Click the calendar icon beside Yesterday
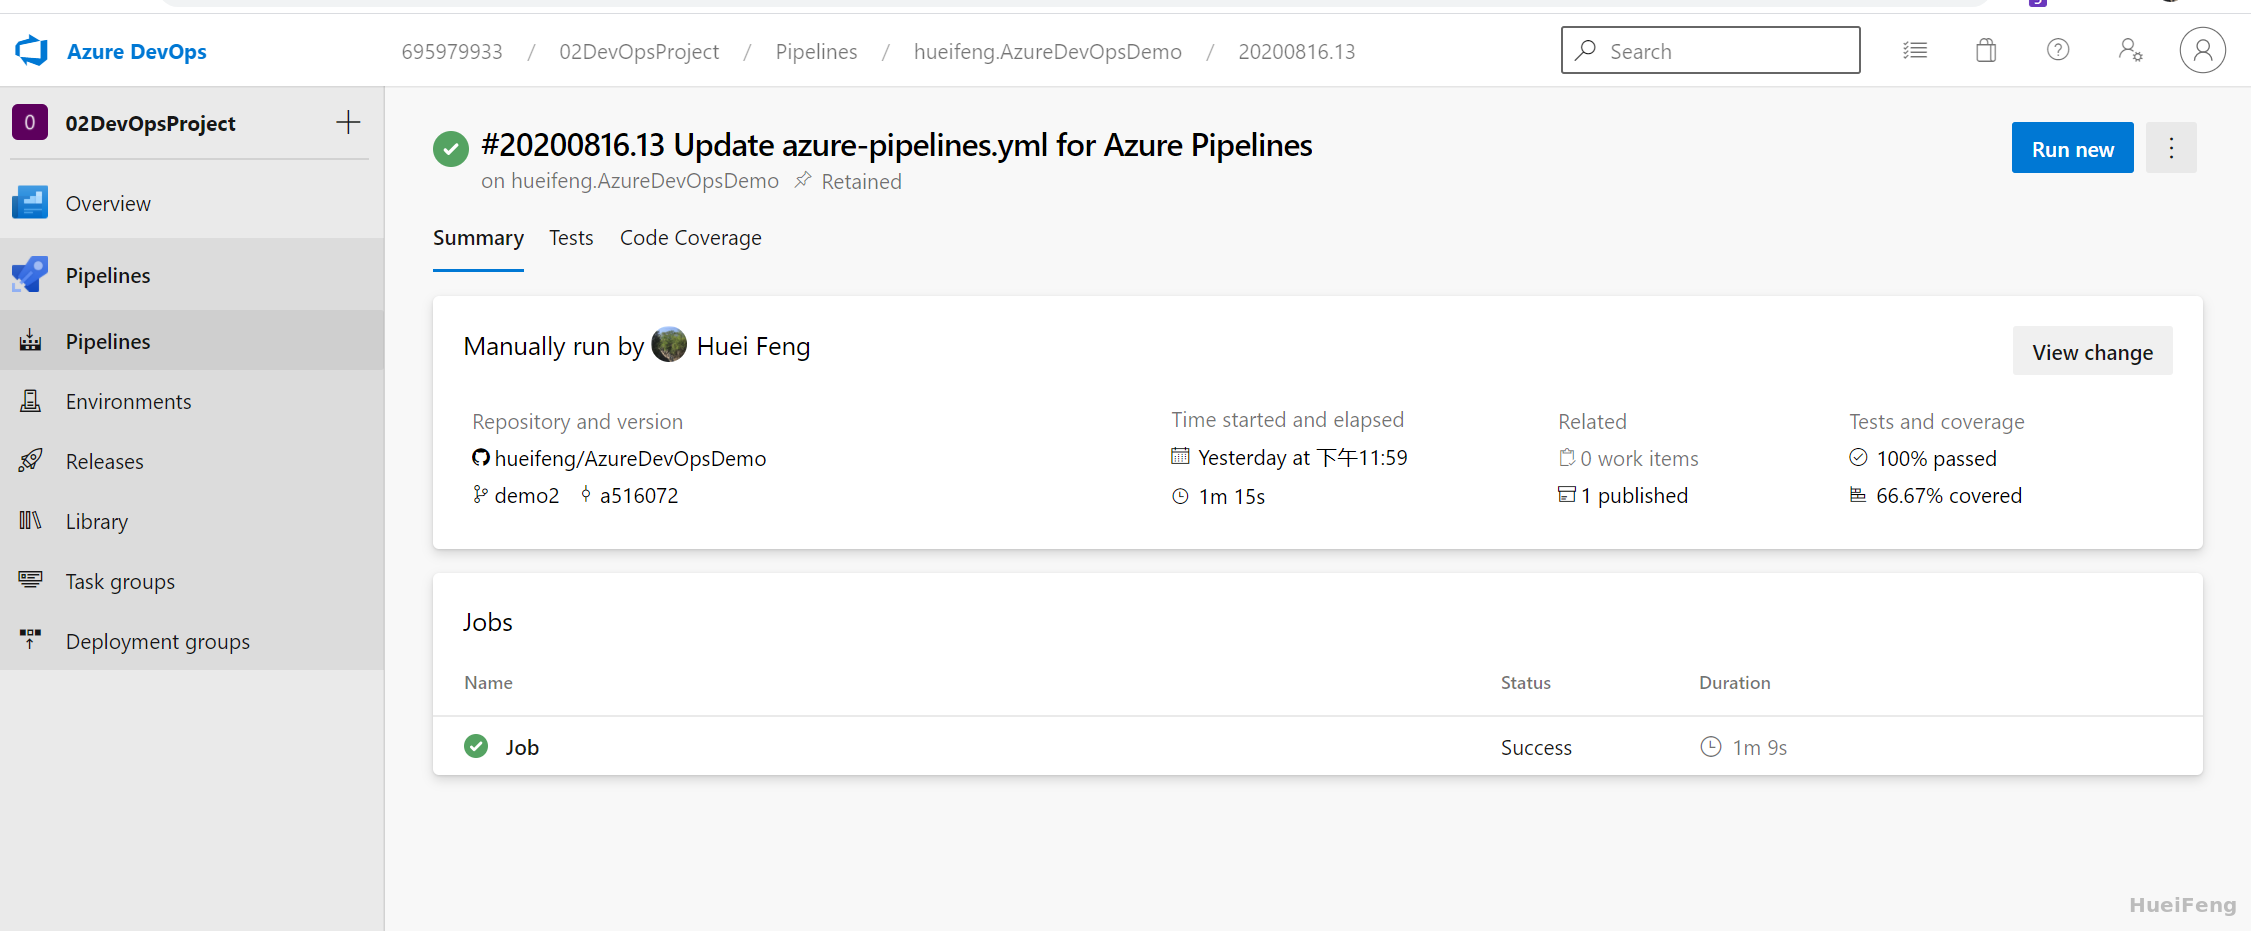The height and width of the screenshot is (931, 2251). 1180,457
